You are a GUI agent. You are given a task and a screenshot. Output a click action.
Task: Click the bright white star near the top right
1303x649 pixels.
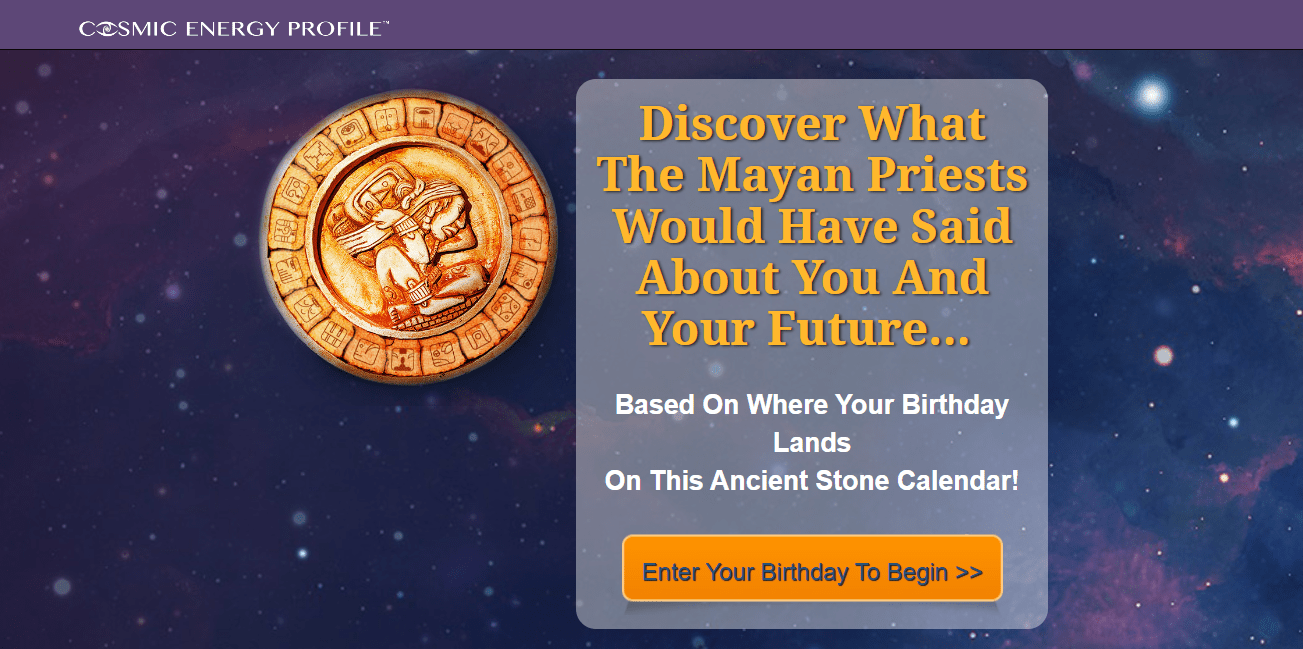[x=1151, y=95]
